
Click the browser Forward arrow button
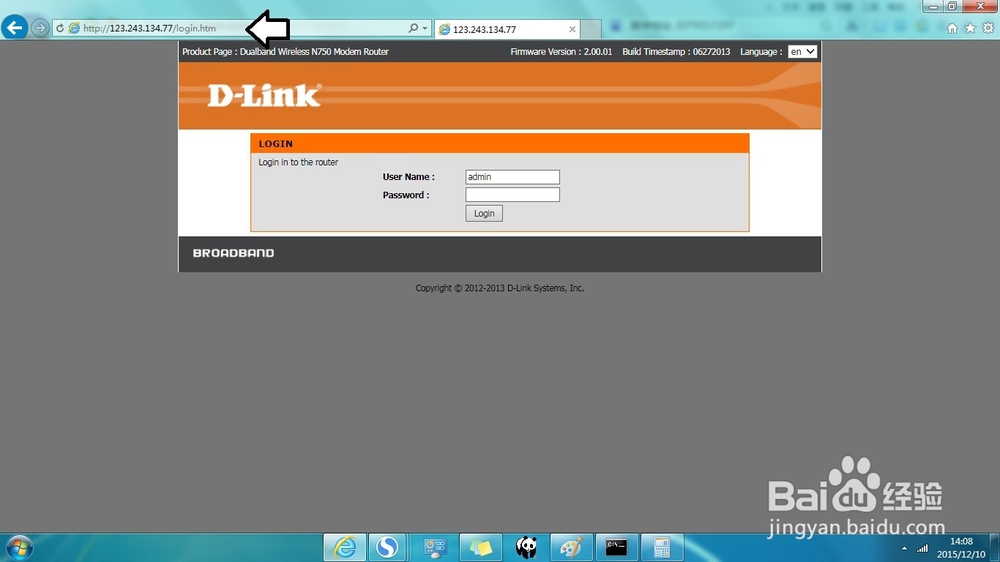coord(40,28)
